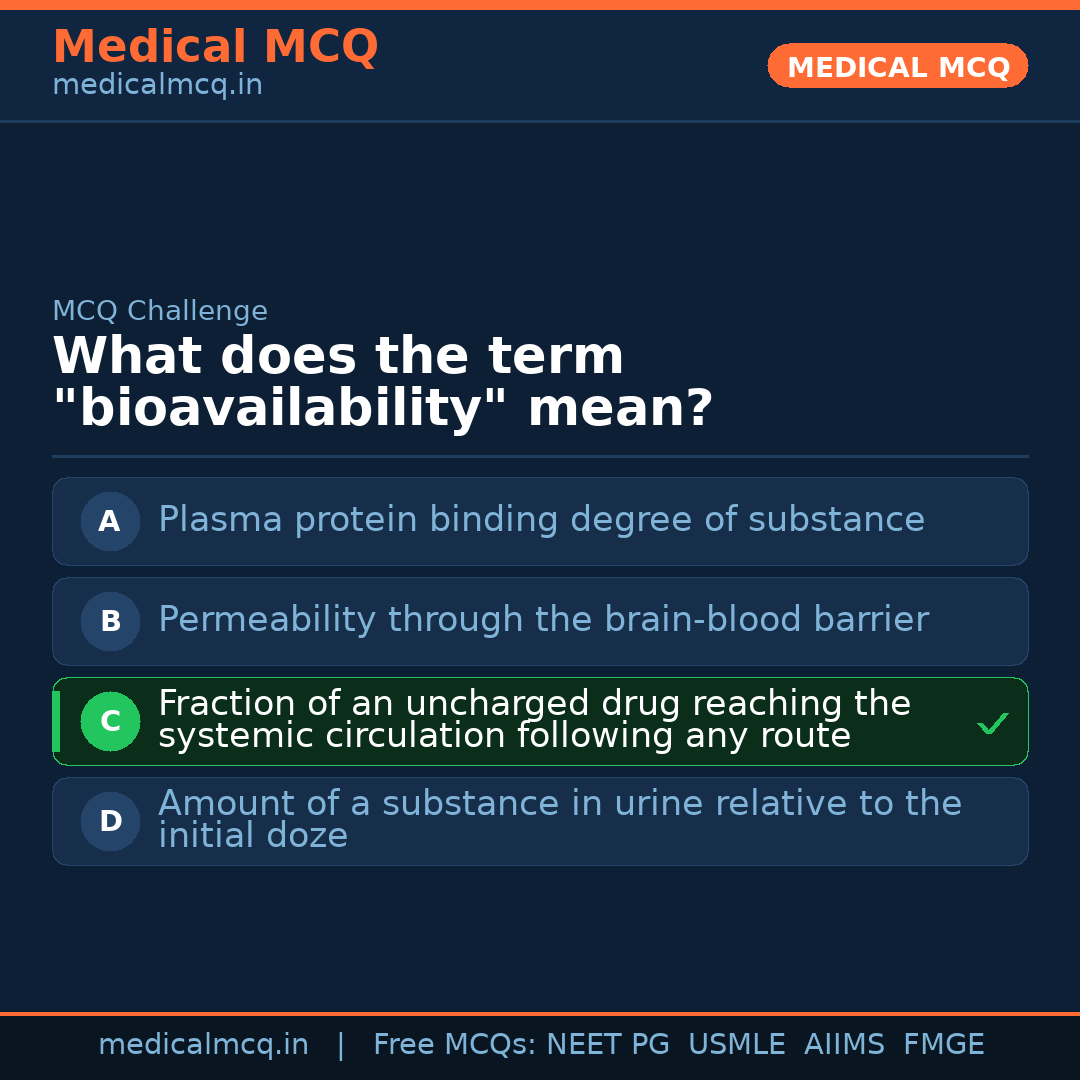The width and height of the screenshot is (1080, 1080).
Task: Click the green checkmark on option C
Action: pyautogui.click(x=992, y=723)
